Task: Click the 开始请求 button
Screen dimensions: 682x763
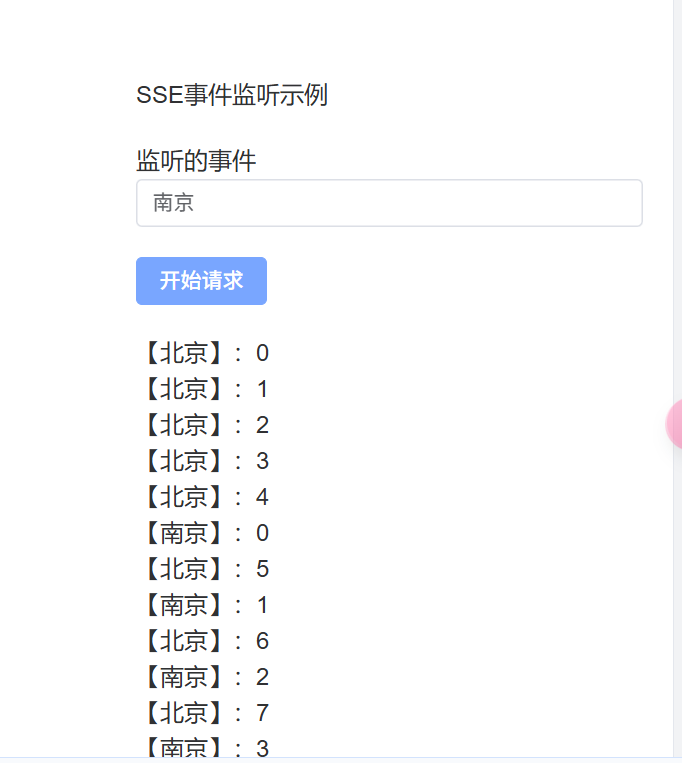Action: [201, 281]
